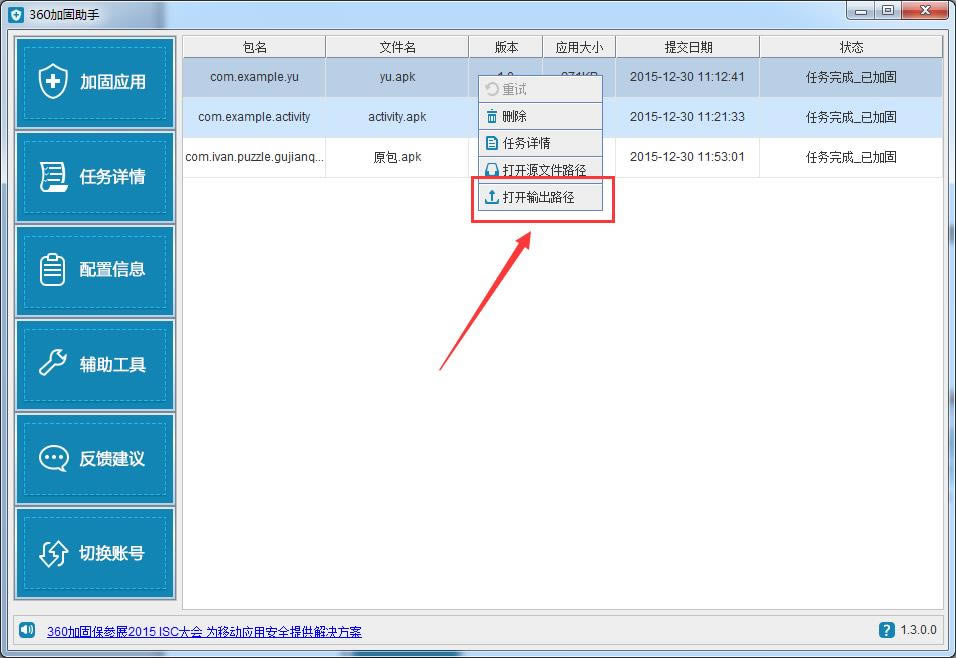Viewport: 956px width, 658px height.
Task: Click the speaker icon in status bar
Action: point(27,629)
